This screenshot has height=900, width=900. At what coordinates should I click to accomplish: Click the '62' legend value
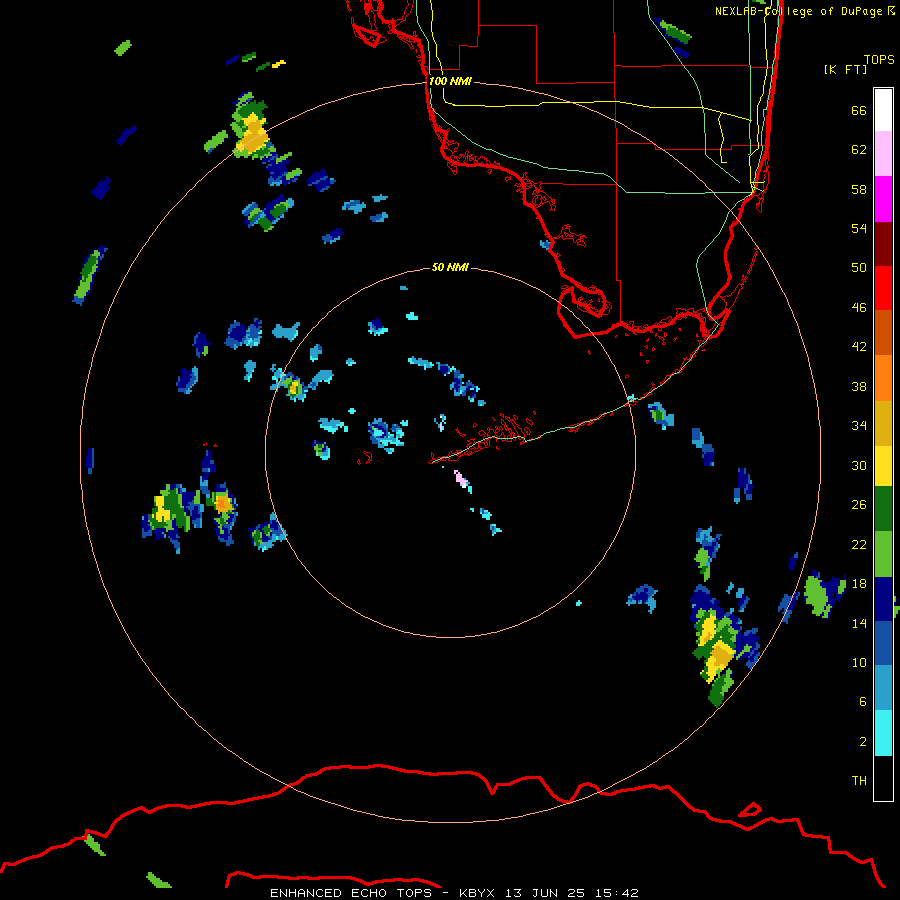tap(859, 149)
